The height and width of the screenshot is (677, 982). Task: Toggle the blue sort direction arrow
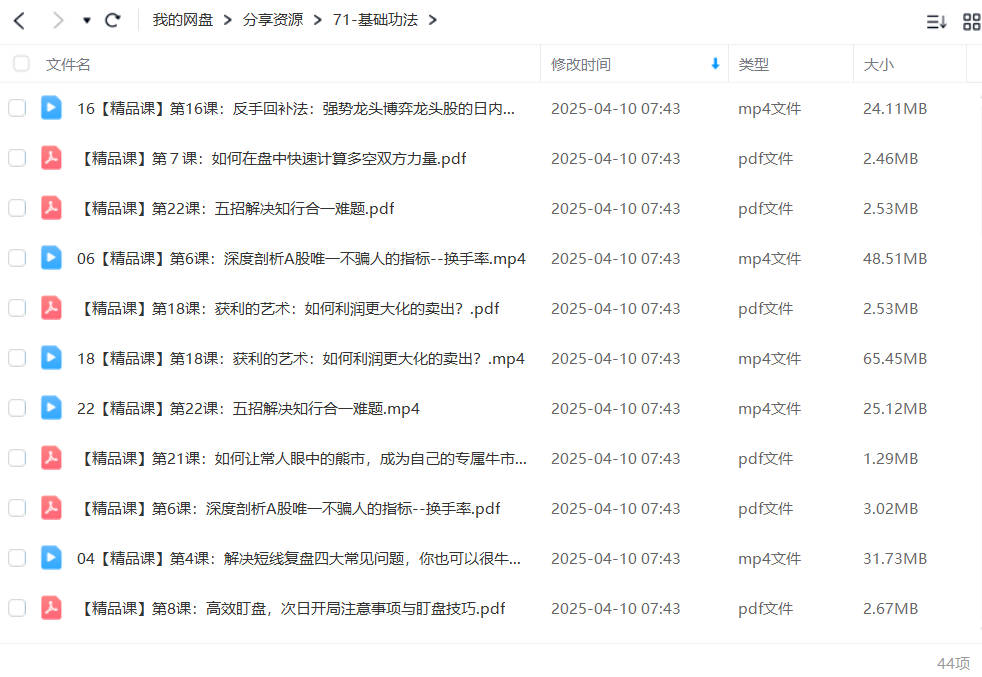coord(715,64)
